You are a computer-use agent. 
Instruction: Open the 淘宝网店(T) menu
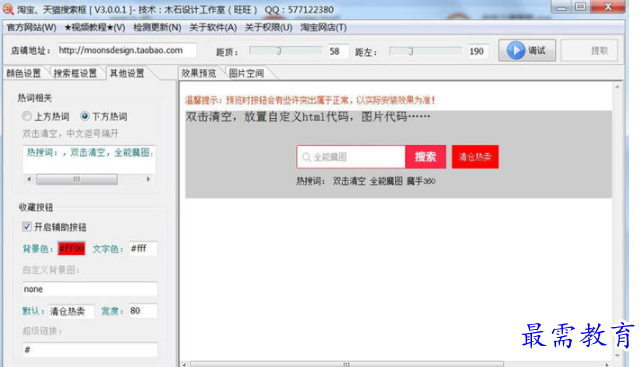(323, 27)
